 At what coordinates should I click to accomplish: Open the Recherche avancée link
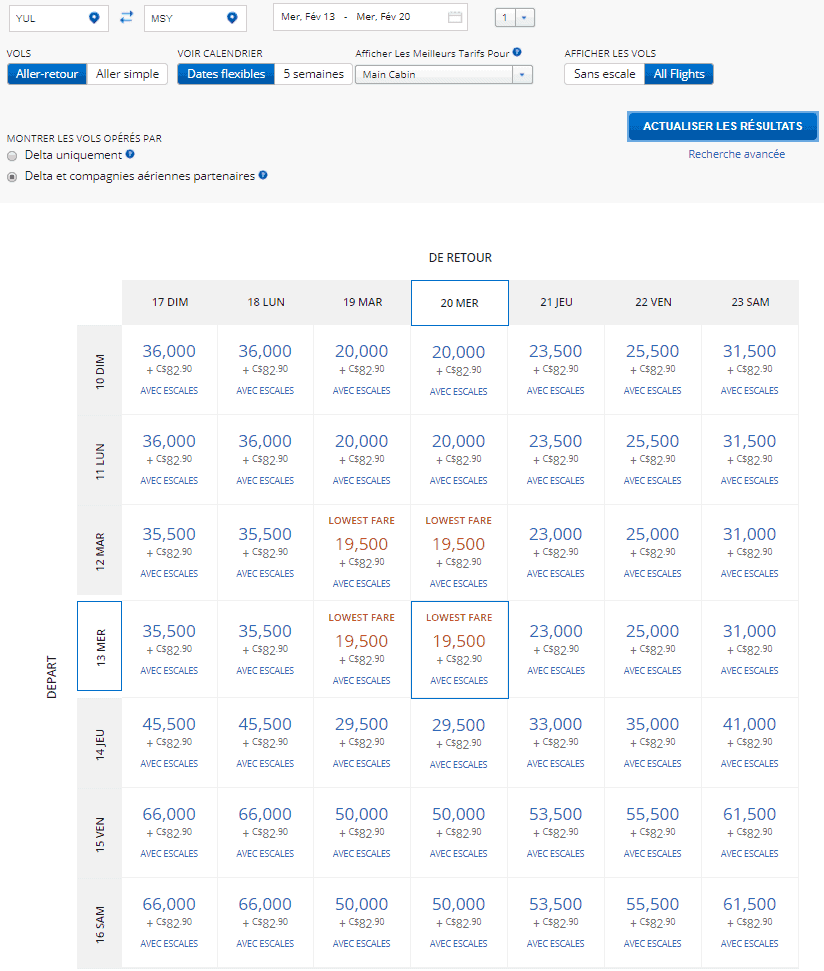coord(736,154)
